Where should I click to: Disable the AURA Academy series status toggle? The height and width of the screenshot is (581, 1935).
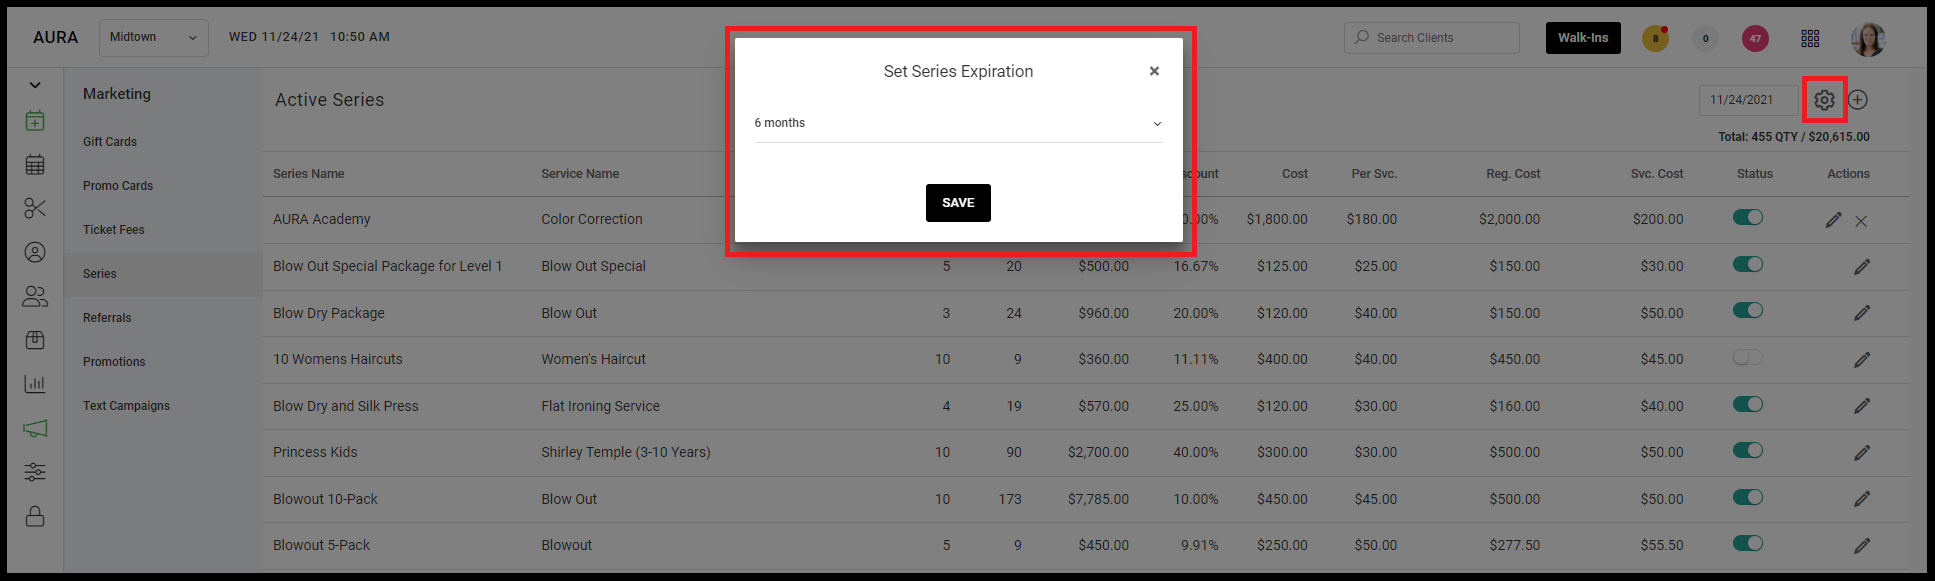[1747, 217]
